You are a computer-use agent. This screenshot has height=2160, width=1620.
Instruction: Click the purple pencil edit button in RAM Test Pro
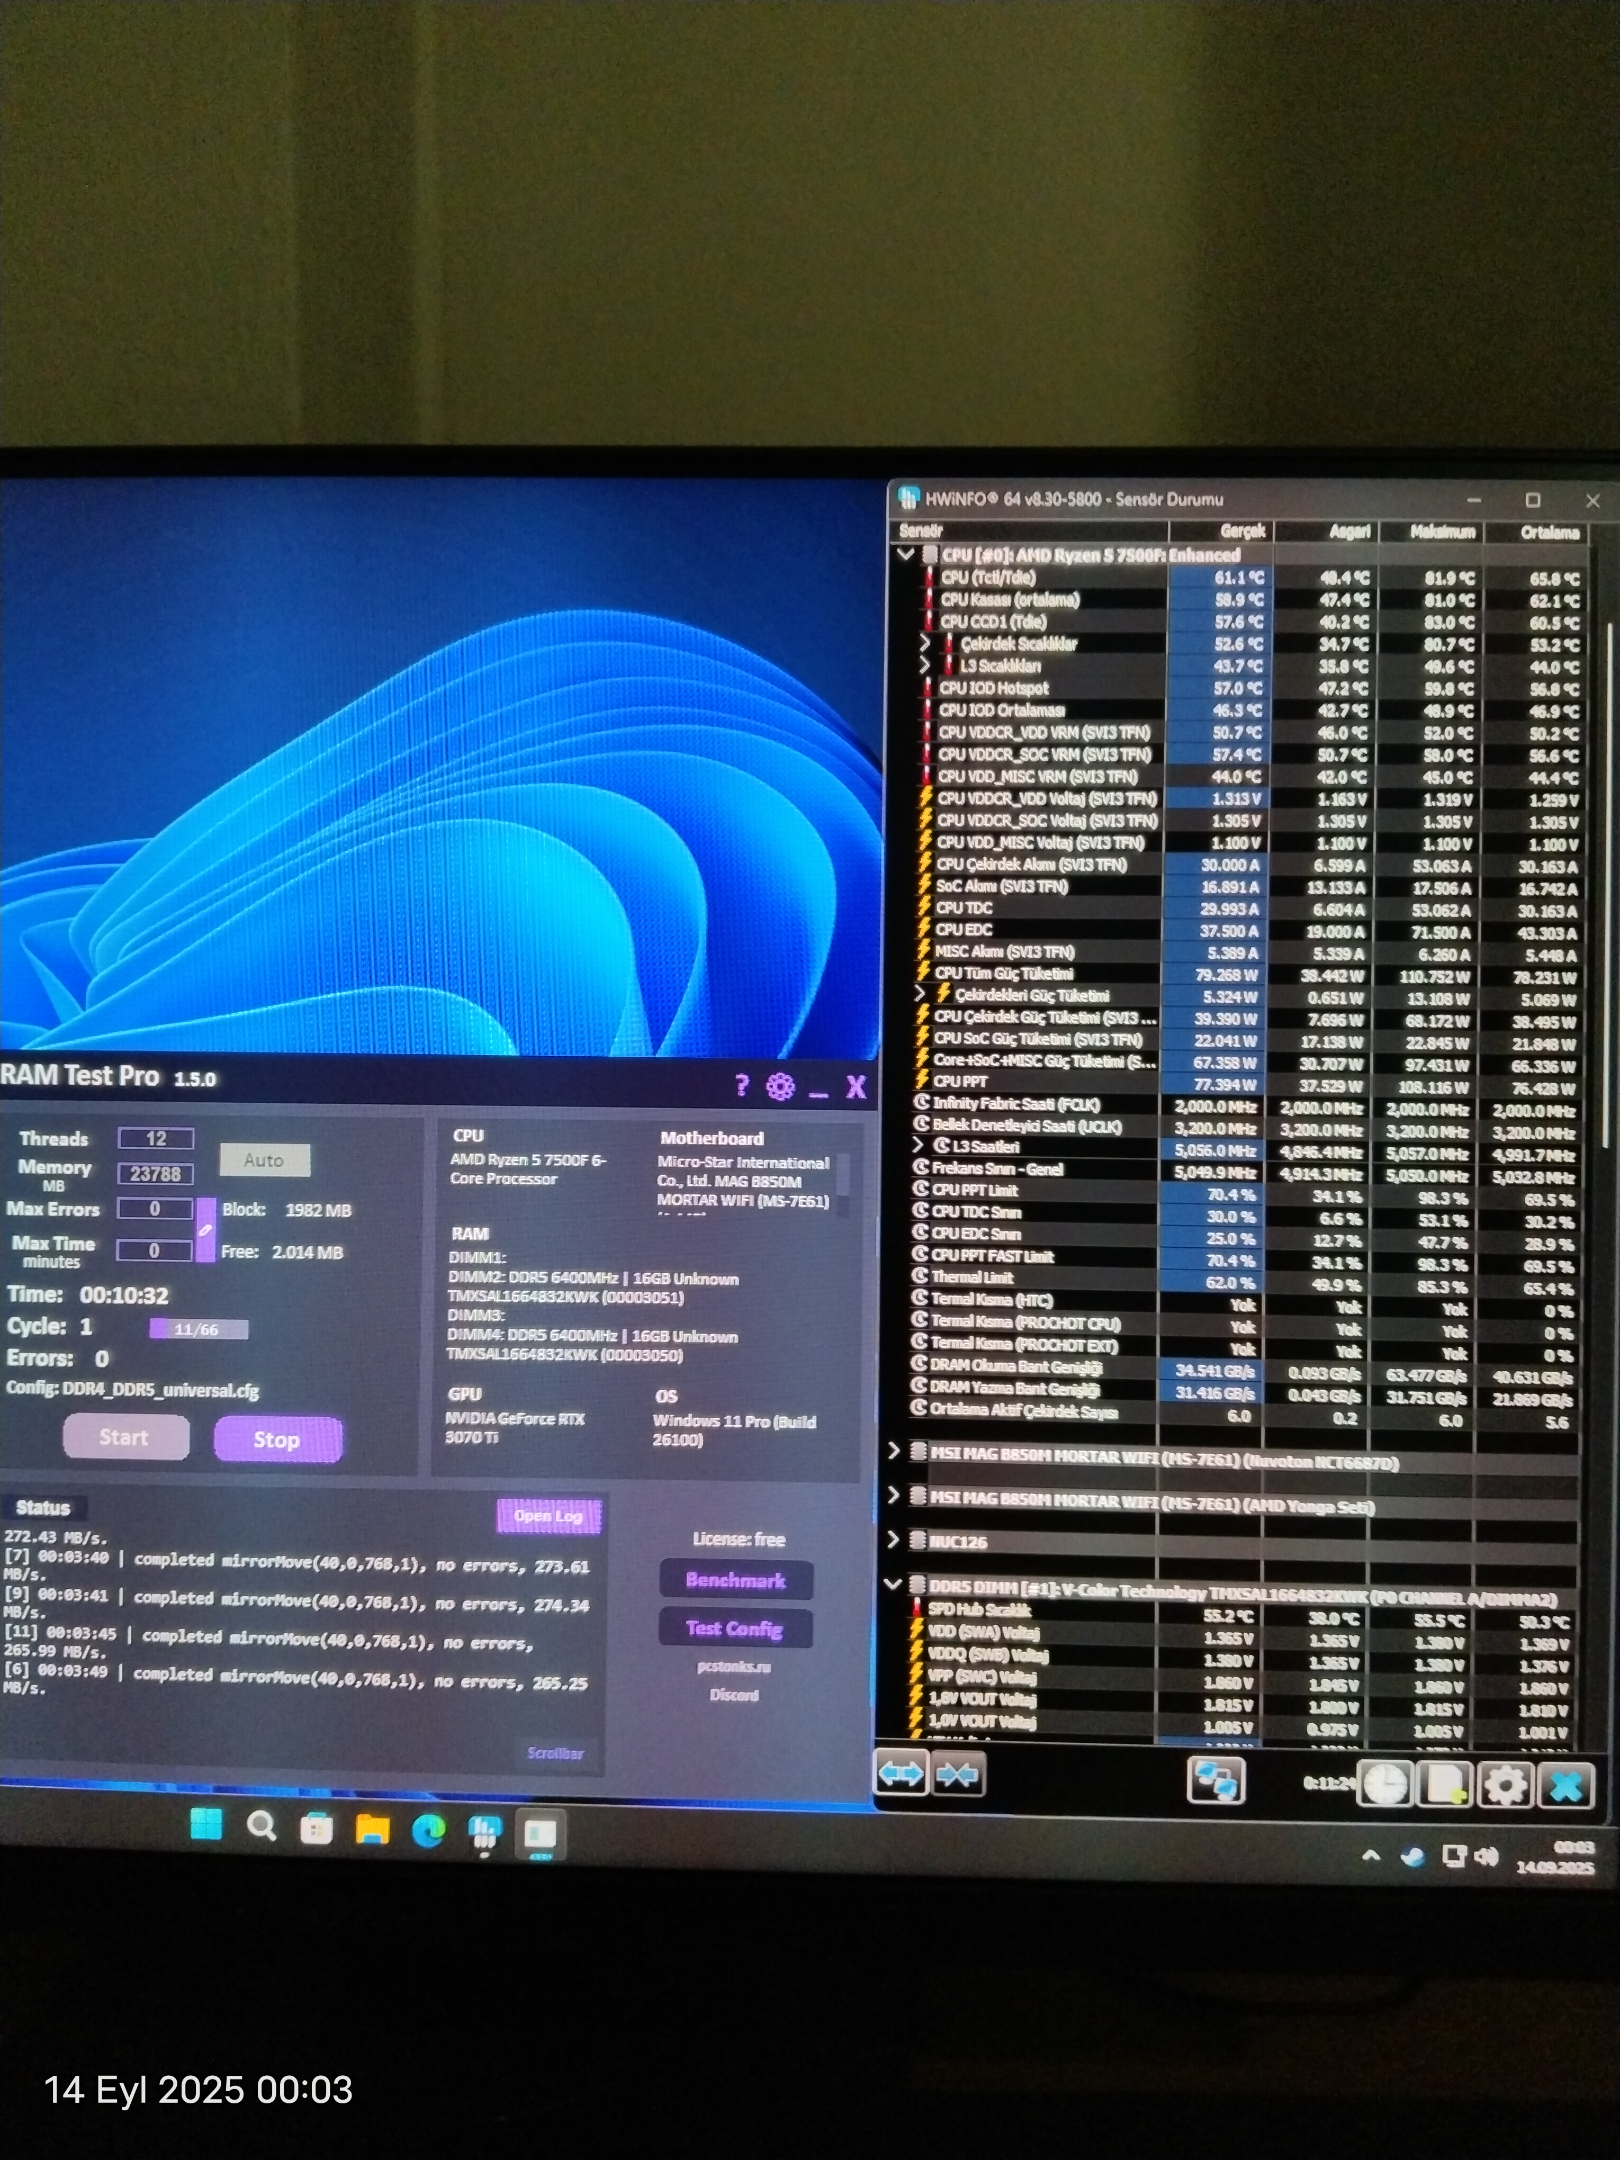(x=205, y=1230)
